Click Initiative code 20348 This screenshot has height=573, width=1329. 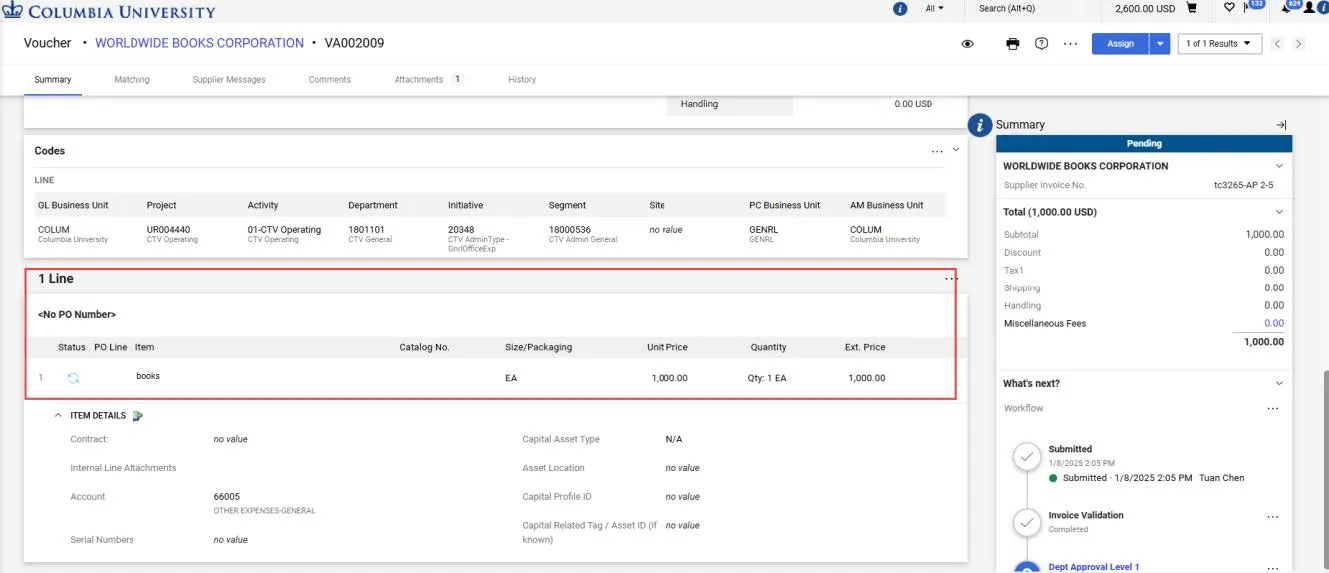[461, 230]
